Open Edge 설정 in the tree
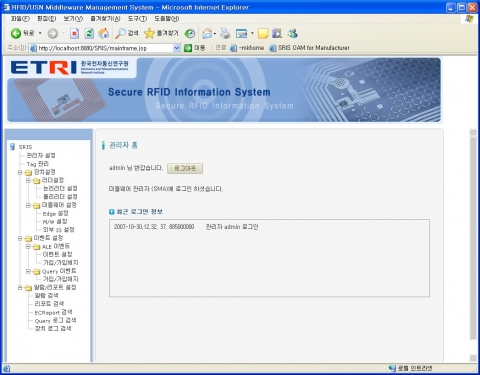This screenshot has height=375, width=480. [55, 213]
